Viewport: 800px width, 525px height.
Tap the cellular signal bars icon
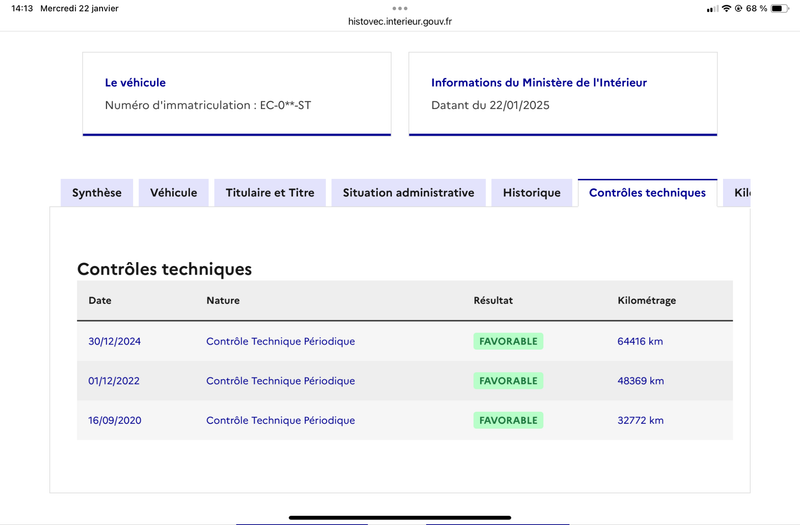pos(712,9)
